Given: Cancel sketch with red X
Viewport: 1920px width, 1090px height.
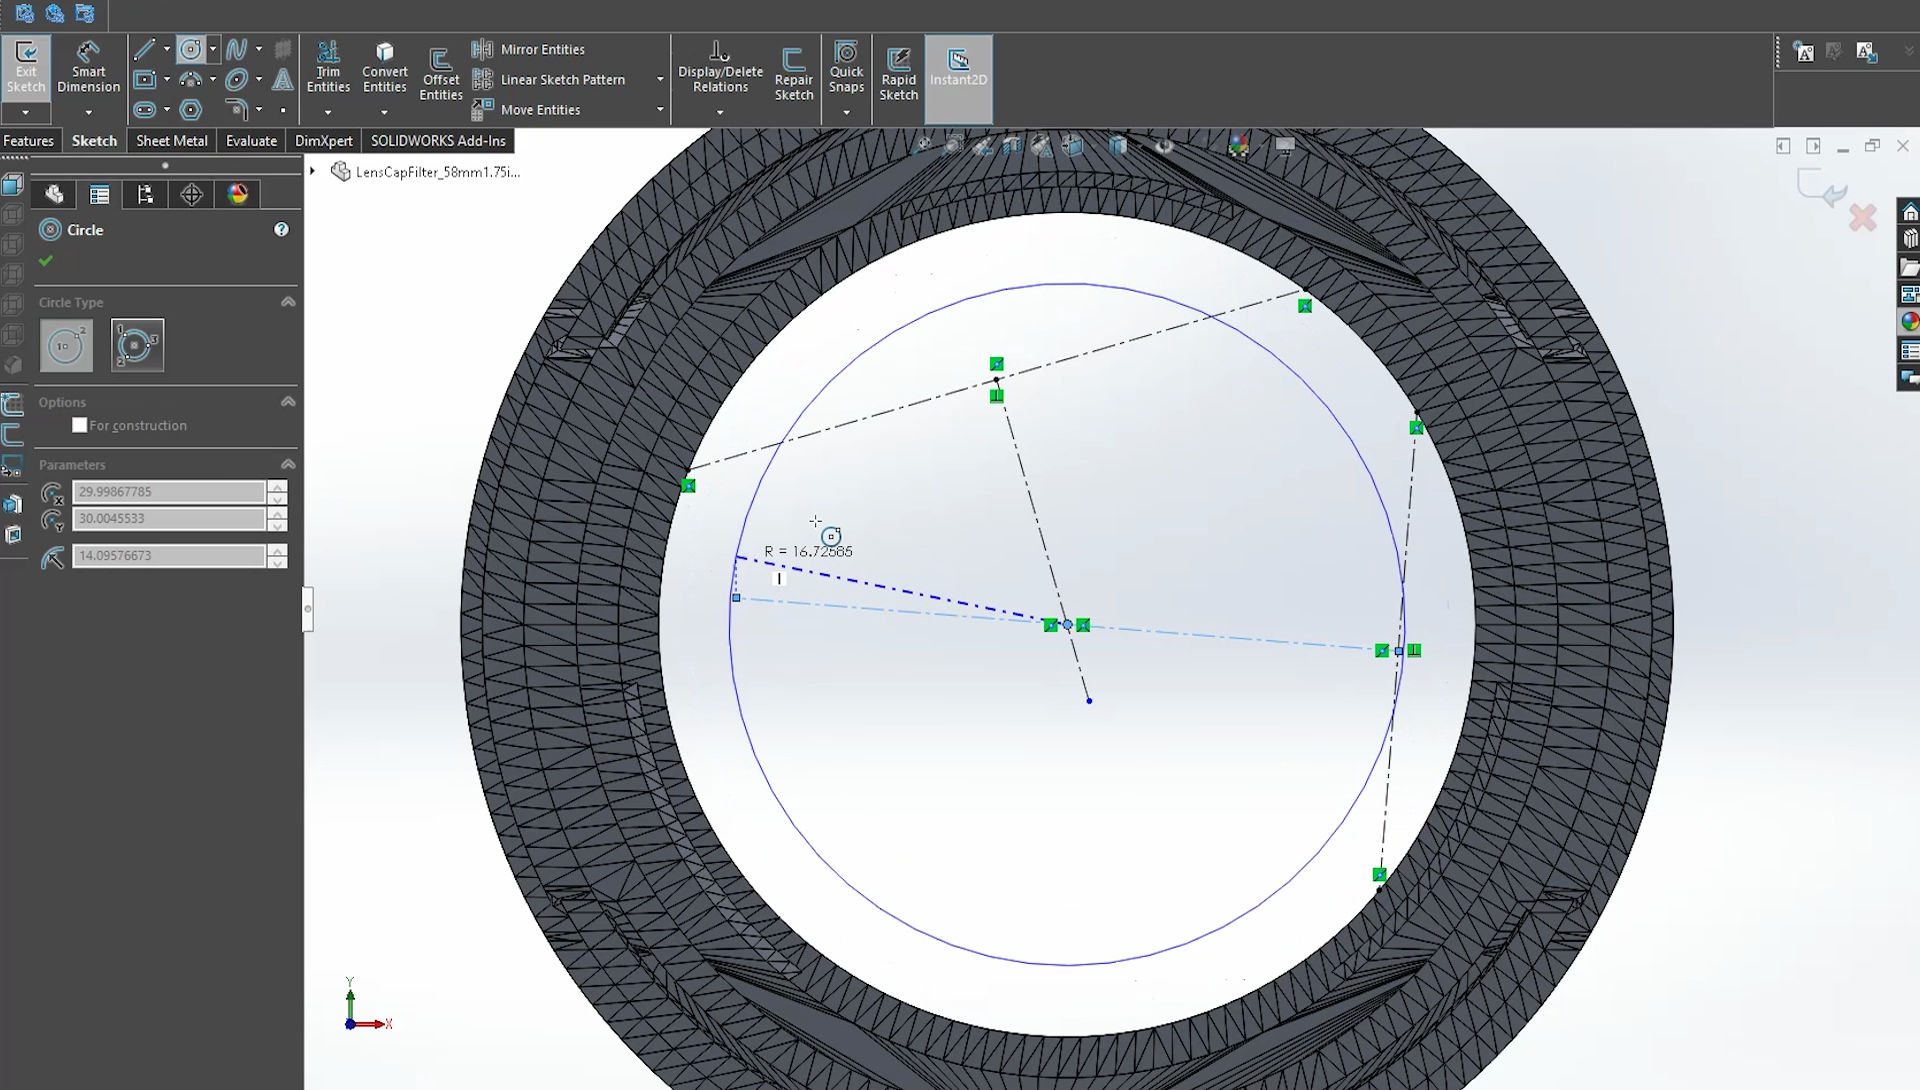Looking at the screenshot, I should click(x=1863, y=217).
